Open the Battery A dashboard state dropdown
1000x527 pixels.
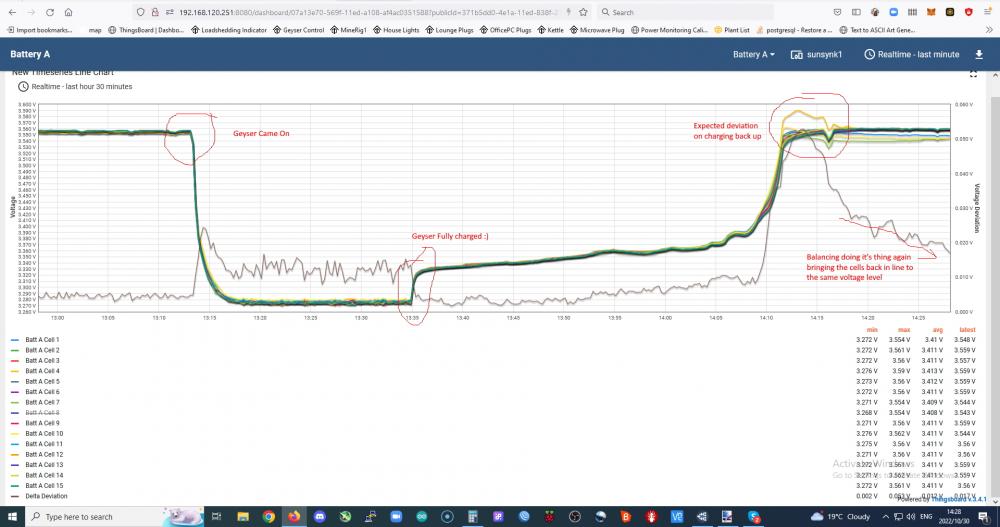tap(754, 54)
